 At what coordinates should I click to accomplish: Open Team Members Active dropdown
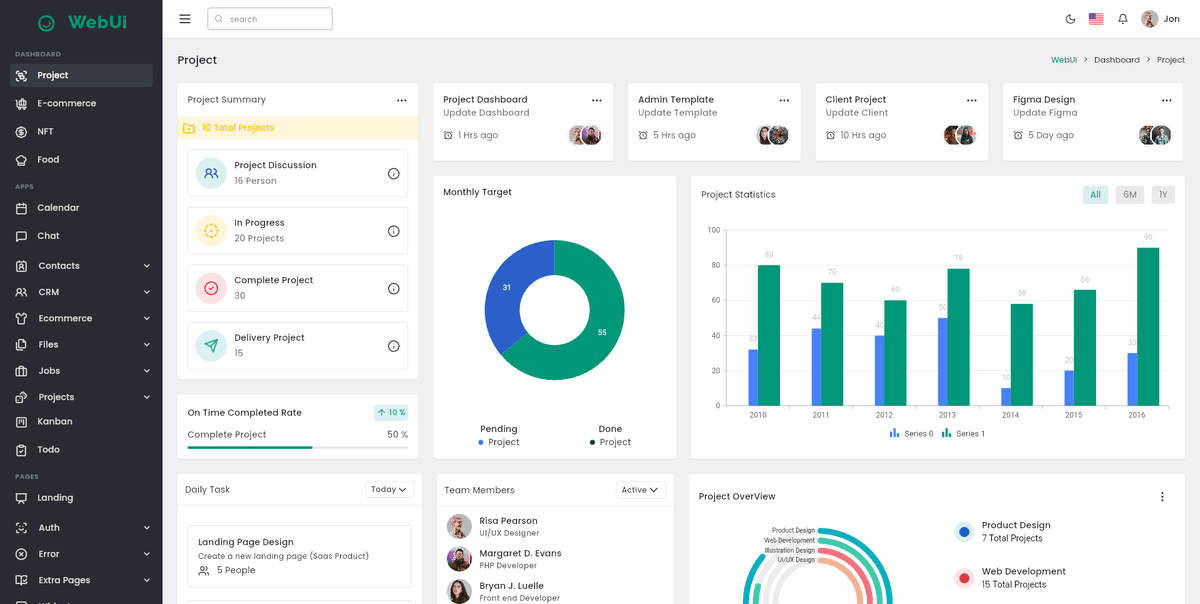(x=641, y=490)
